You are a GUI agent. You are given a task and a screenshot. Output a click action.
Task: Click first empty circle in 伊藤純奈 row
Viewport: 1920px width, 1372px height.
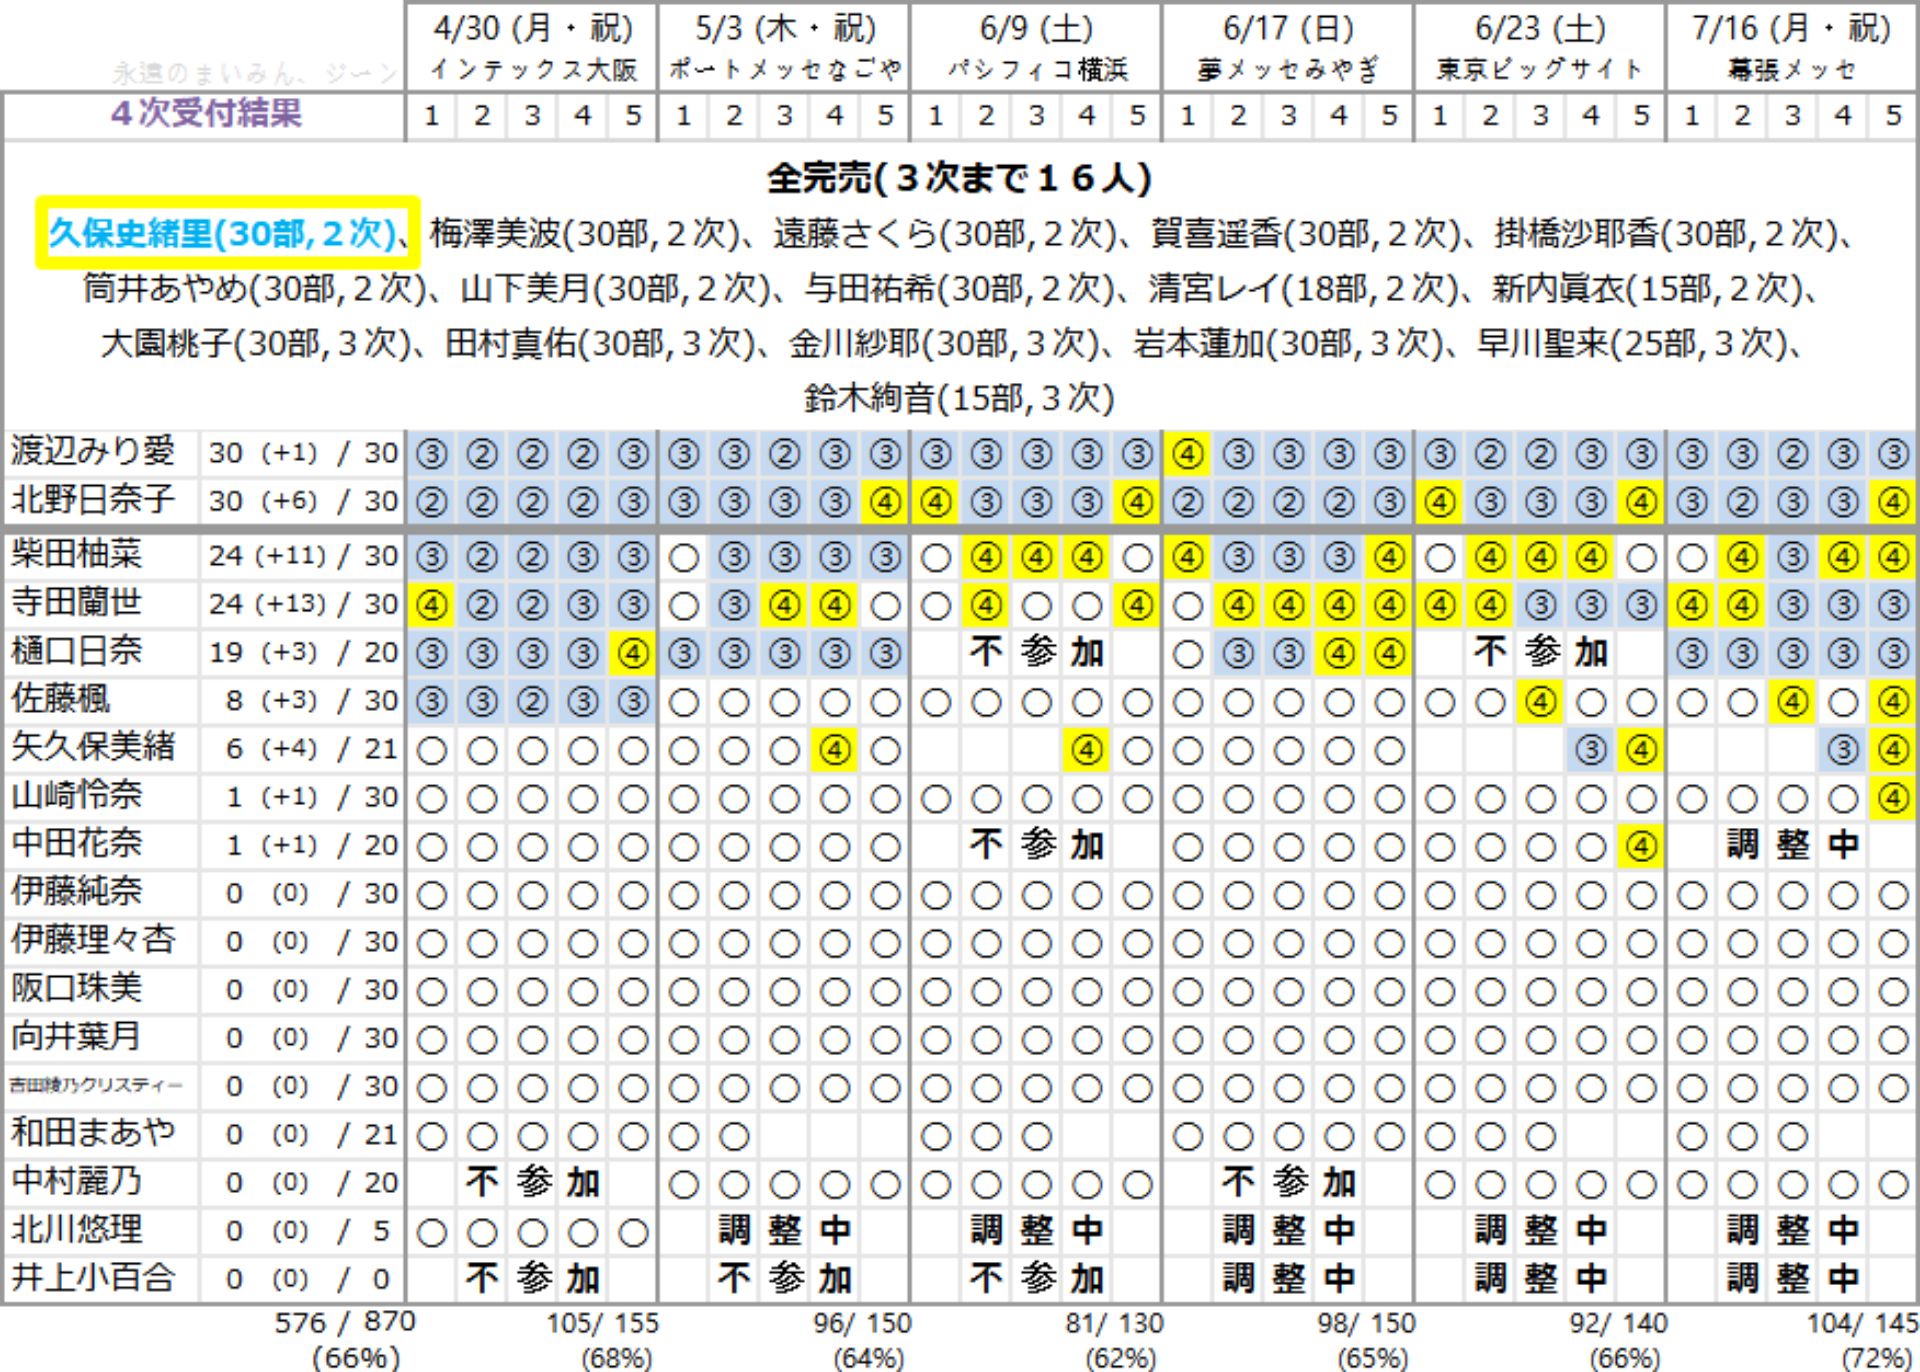coord(431,895)
